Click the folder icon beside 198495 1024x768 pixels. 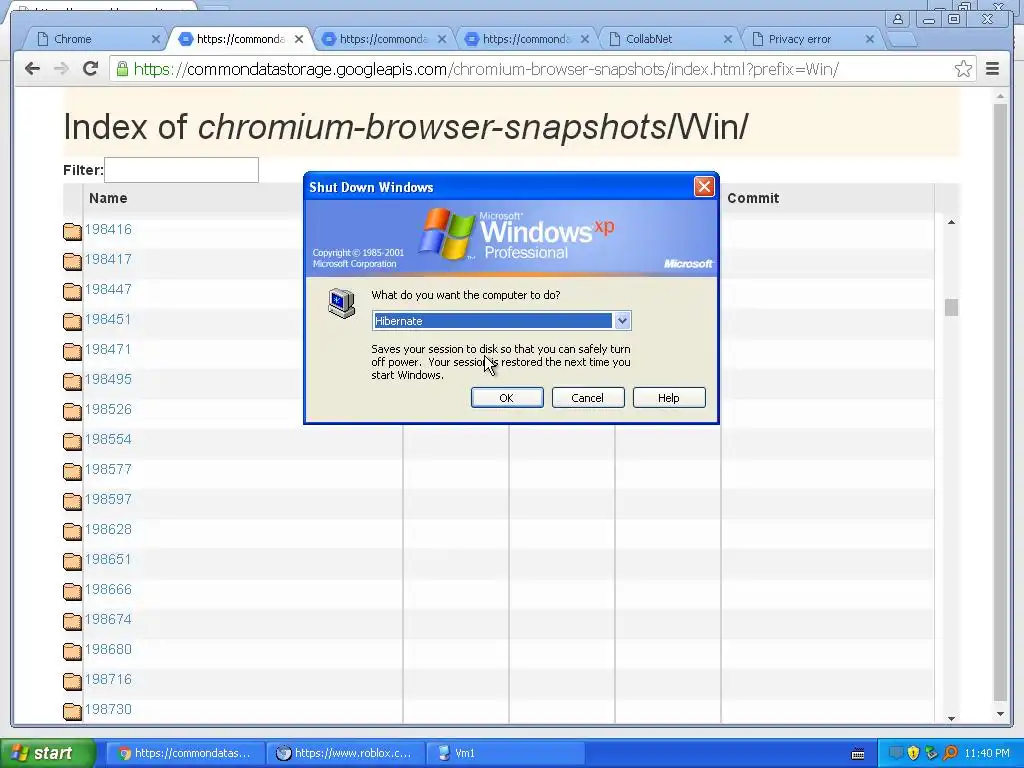click(x=72, y=381)
